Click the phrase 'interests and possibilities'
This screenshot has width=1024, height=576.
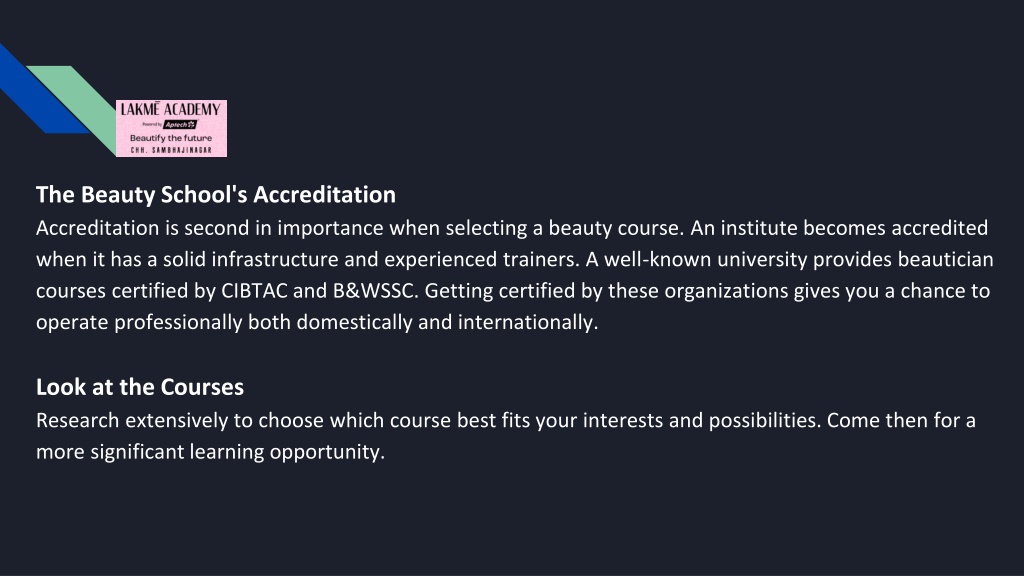pos(699,420)
